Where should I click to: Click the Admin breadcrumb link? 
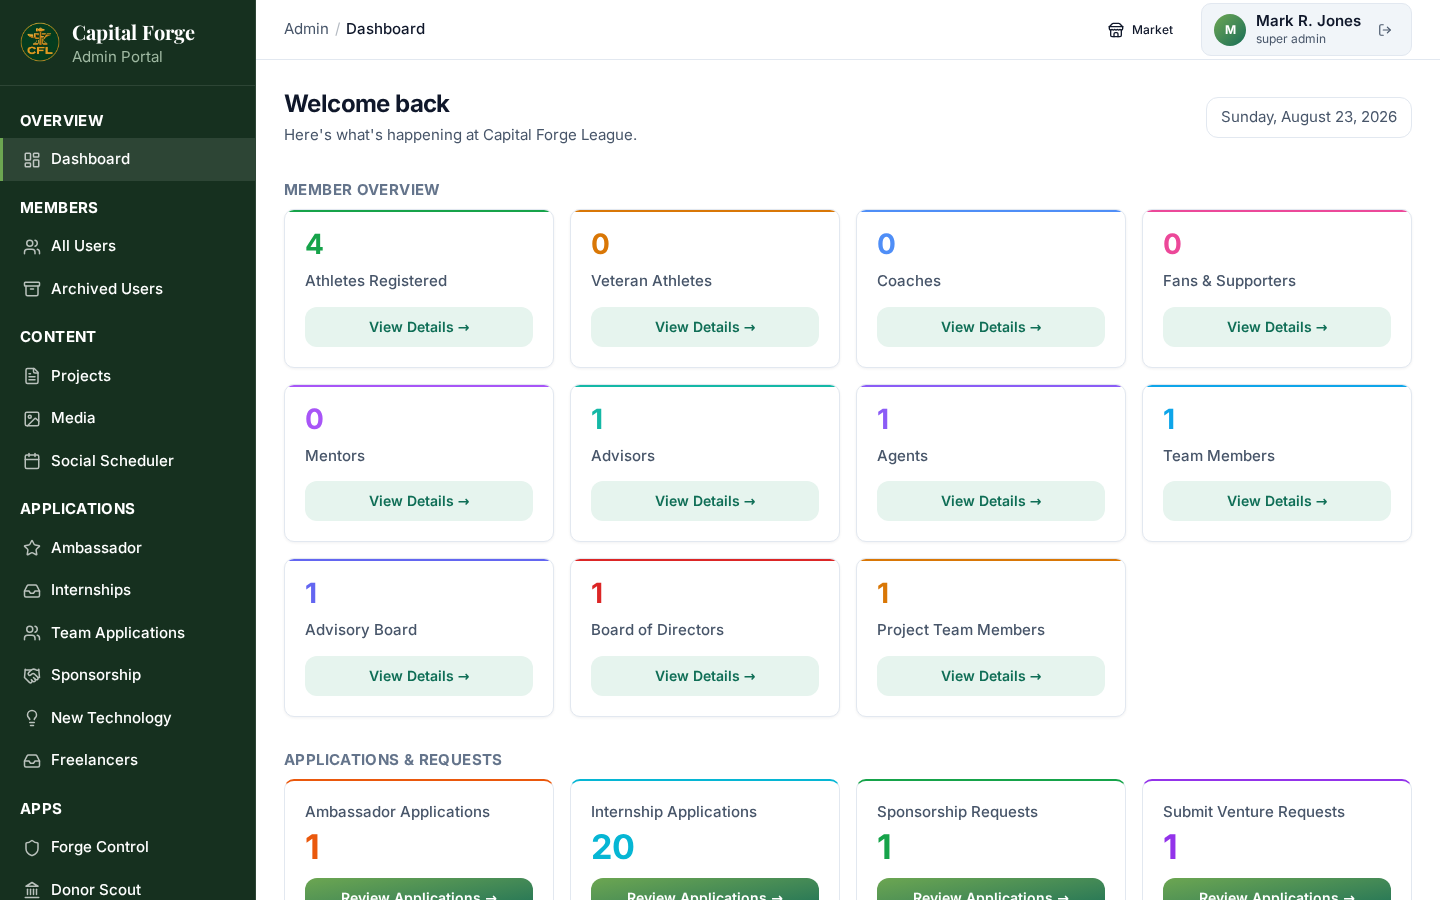[306, 29]
